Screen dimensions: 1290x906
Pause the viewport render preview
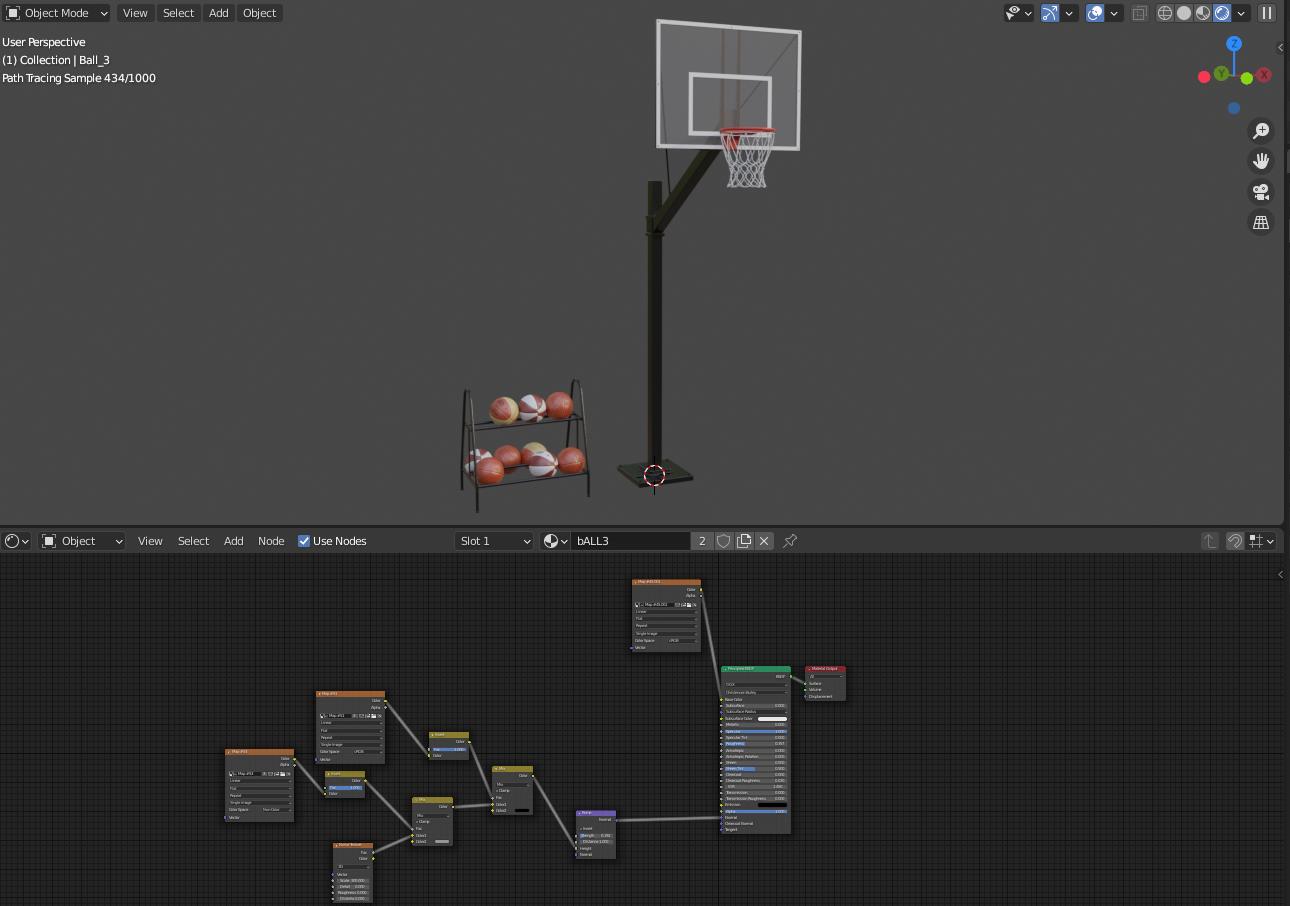tap(1267, 13)
